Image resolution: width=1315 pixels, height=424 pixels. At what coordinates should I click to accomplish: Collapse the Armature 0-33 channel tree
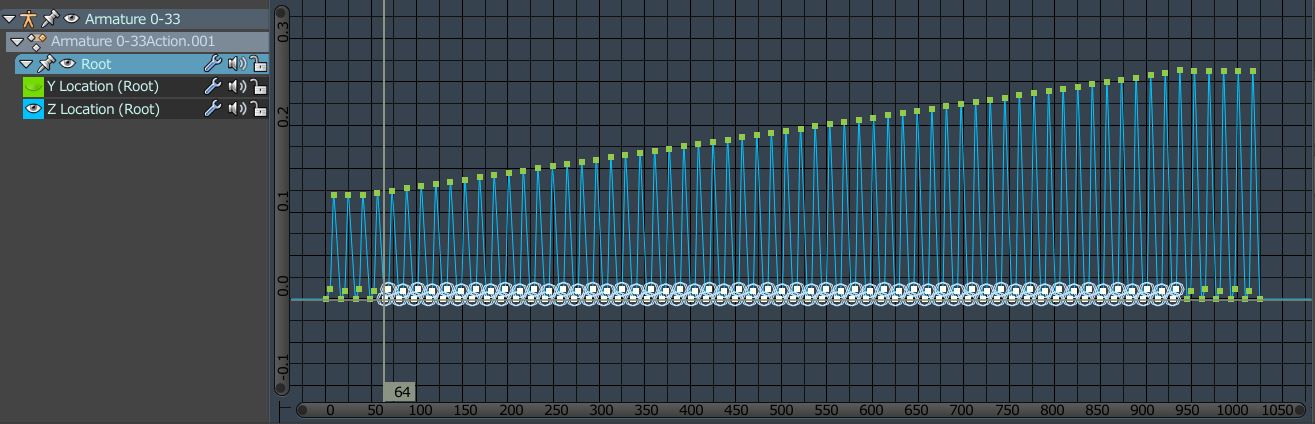click(9, 19)
